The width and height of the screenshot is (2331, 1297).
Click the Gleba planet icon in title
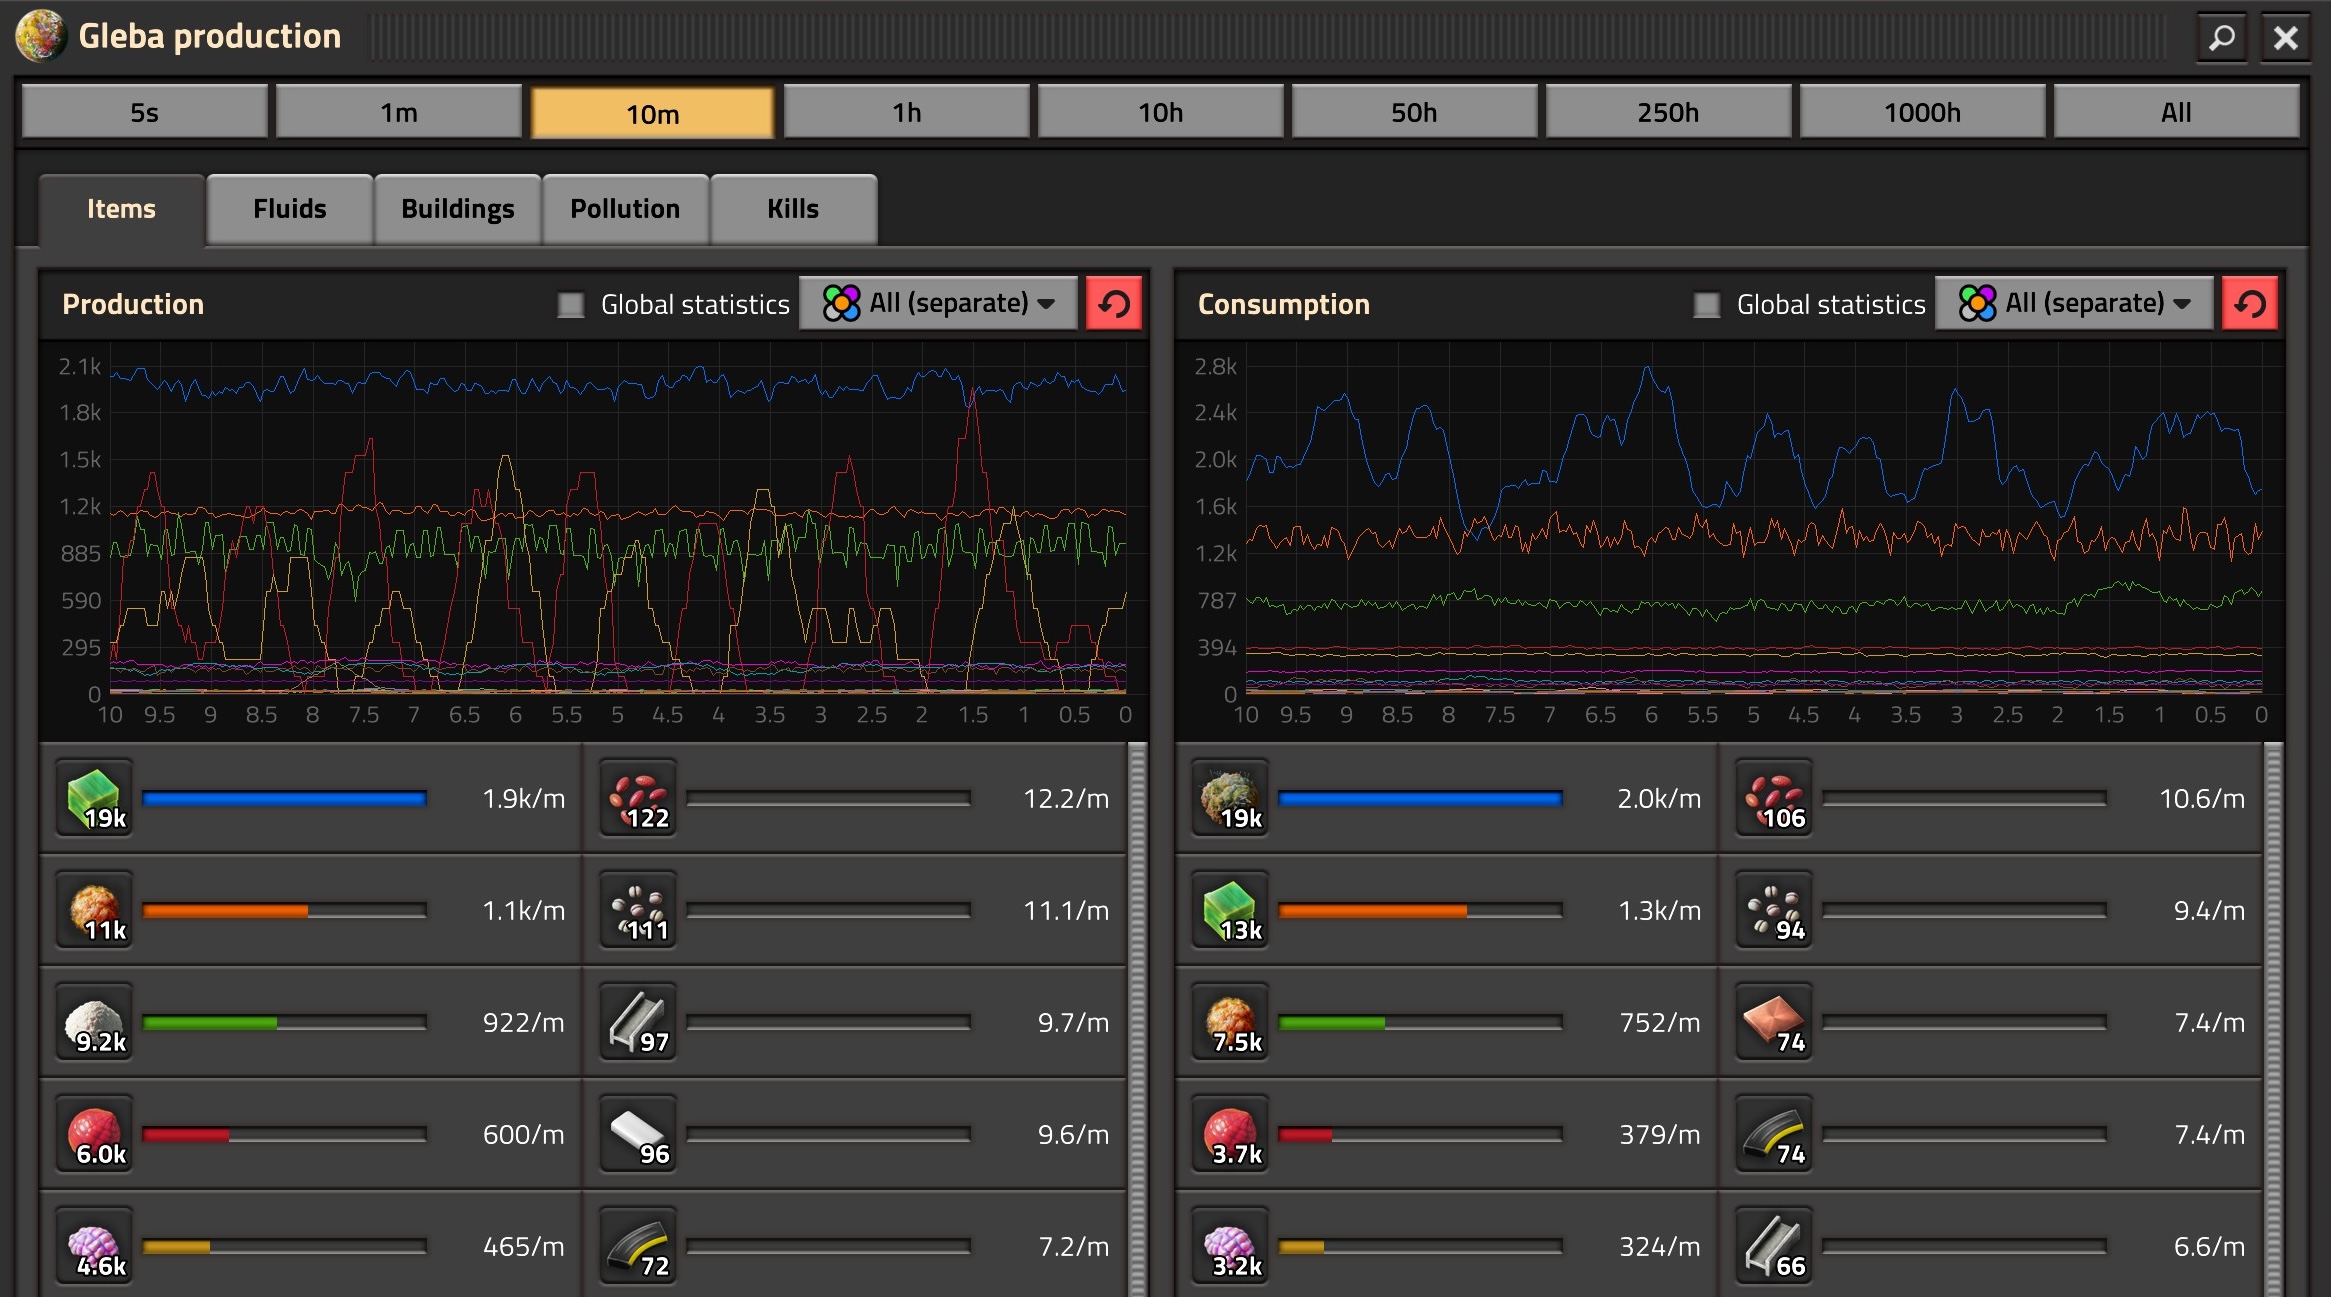click(40, 36)
